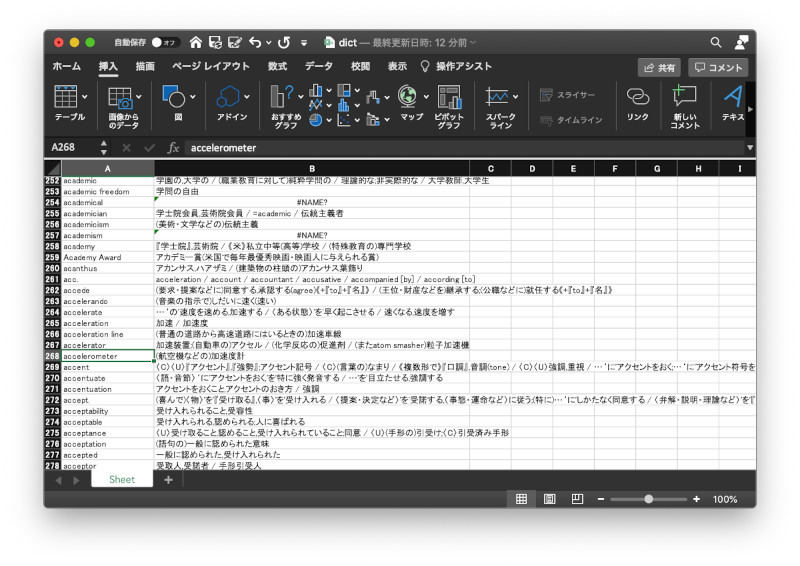Click the 100% zoom level

point(725,500)
